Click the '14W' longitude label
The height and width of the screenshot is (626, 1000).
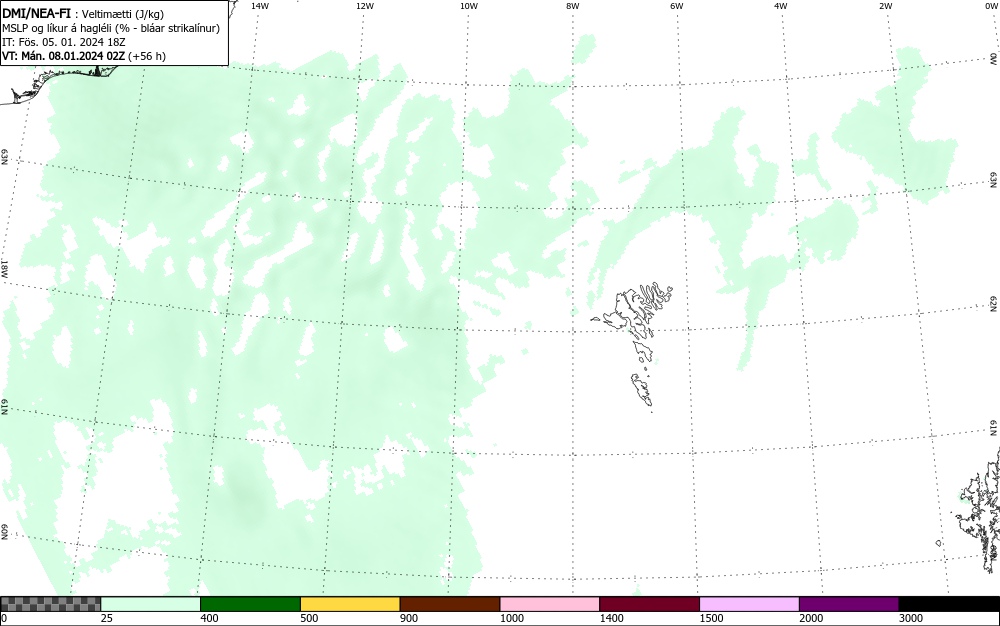(x=260, y=6)
